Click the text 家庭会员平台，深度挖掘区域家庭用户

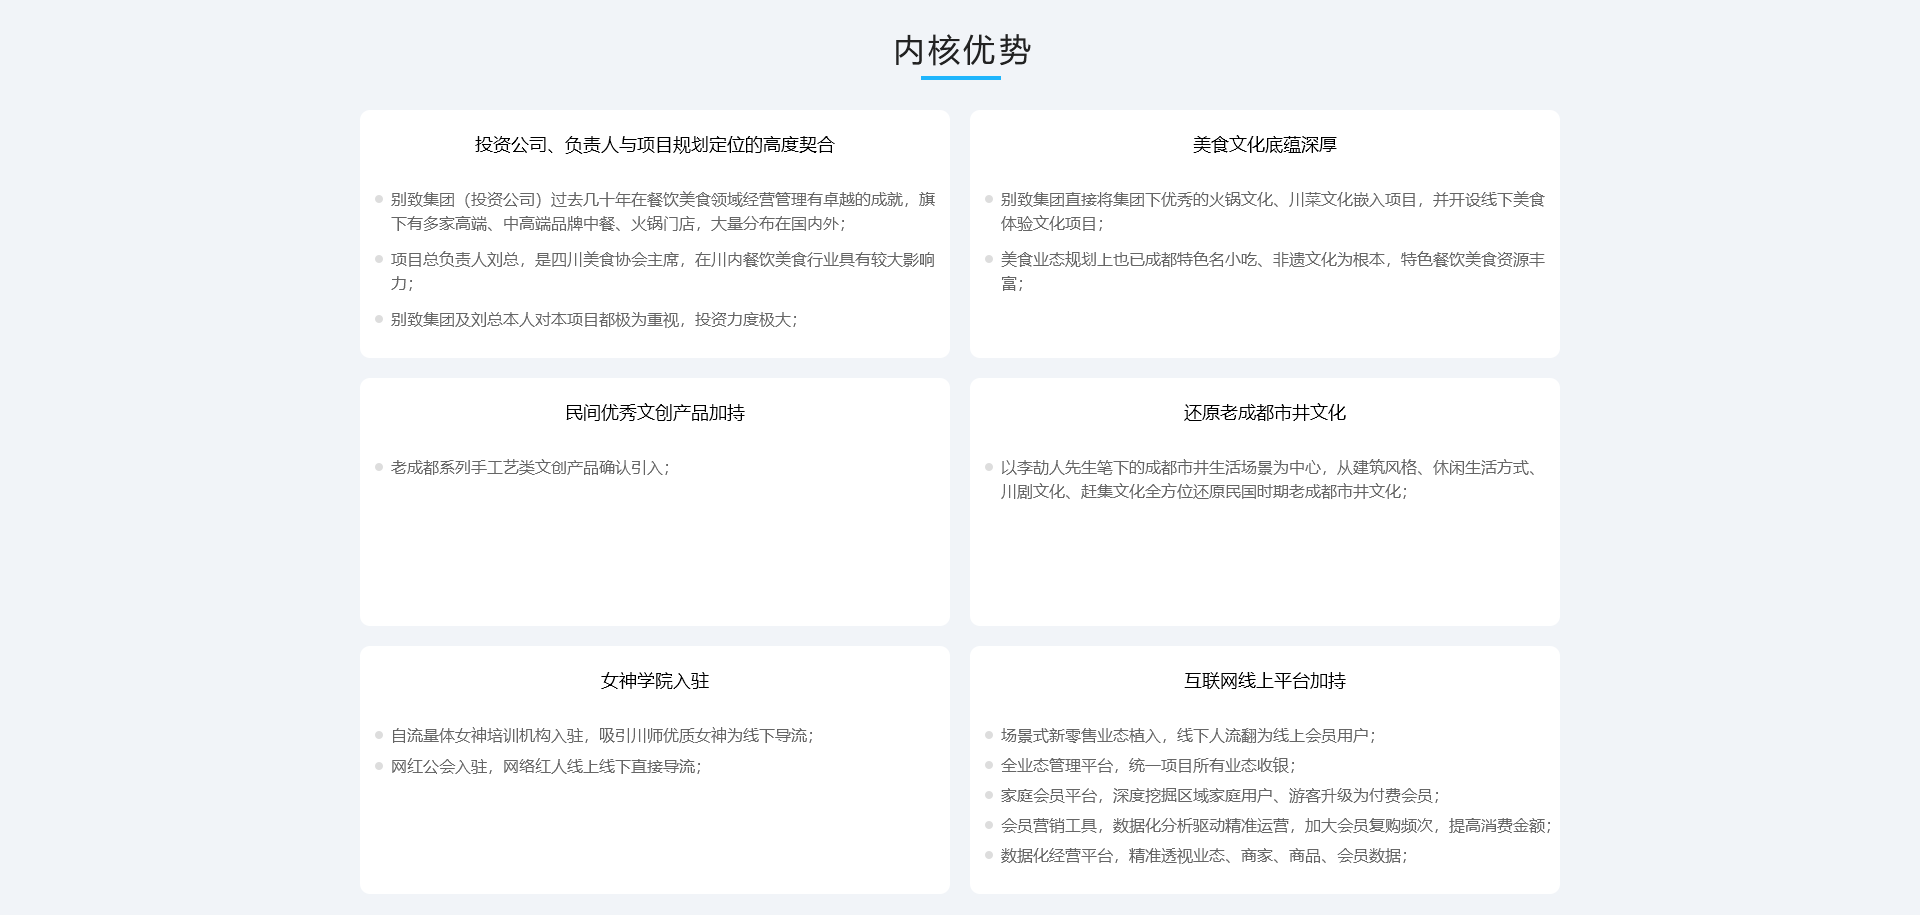point(1137,796)
